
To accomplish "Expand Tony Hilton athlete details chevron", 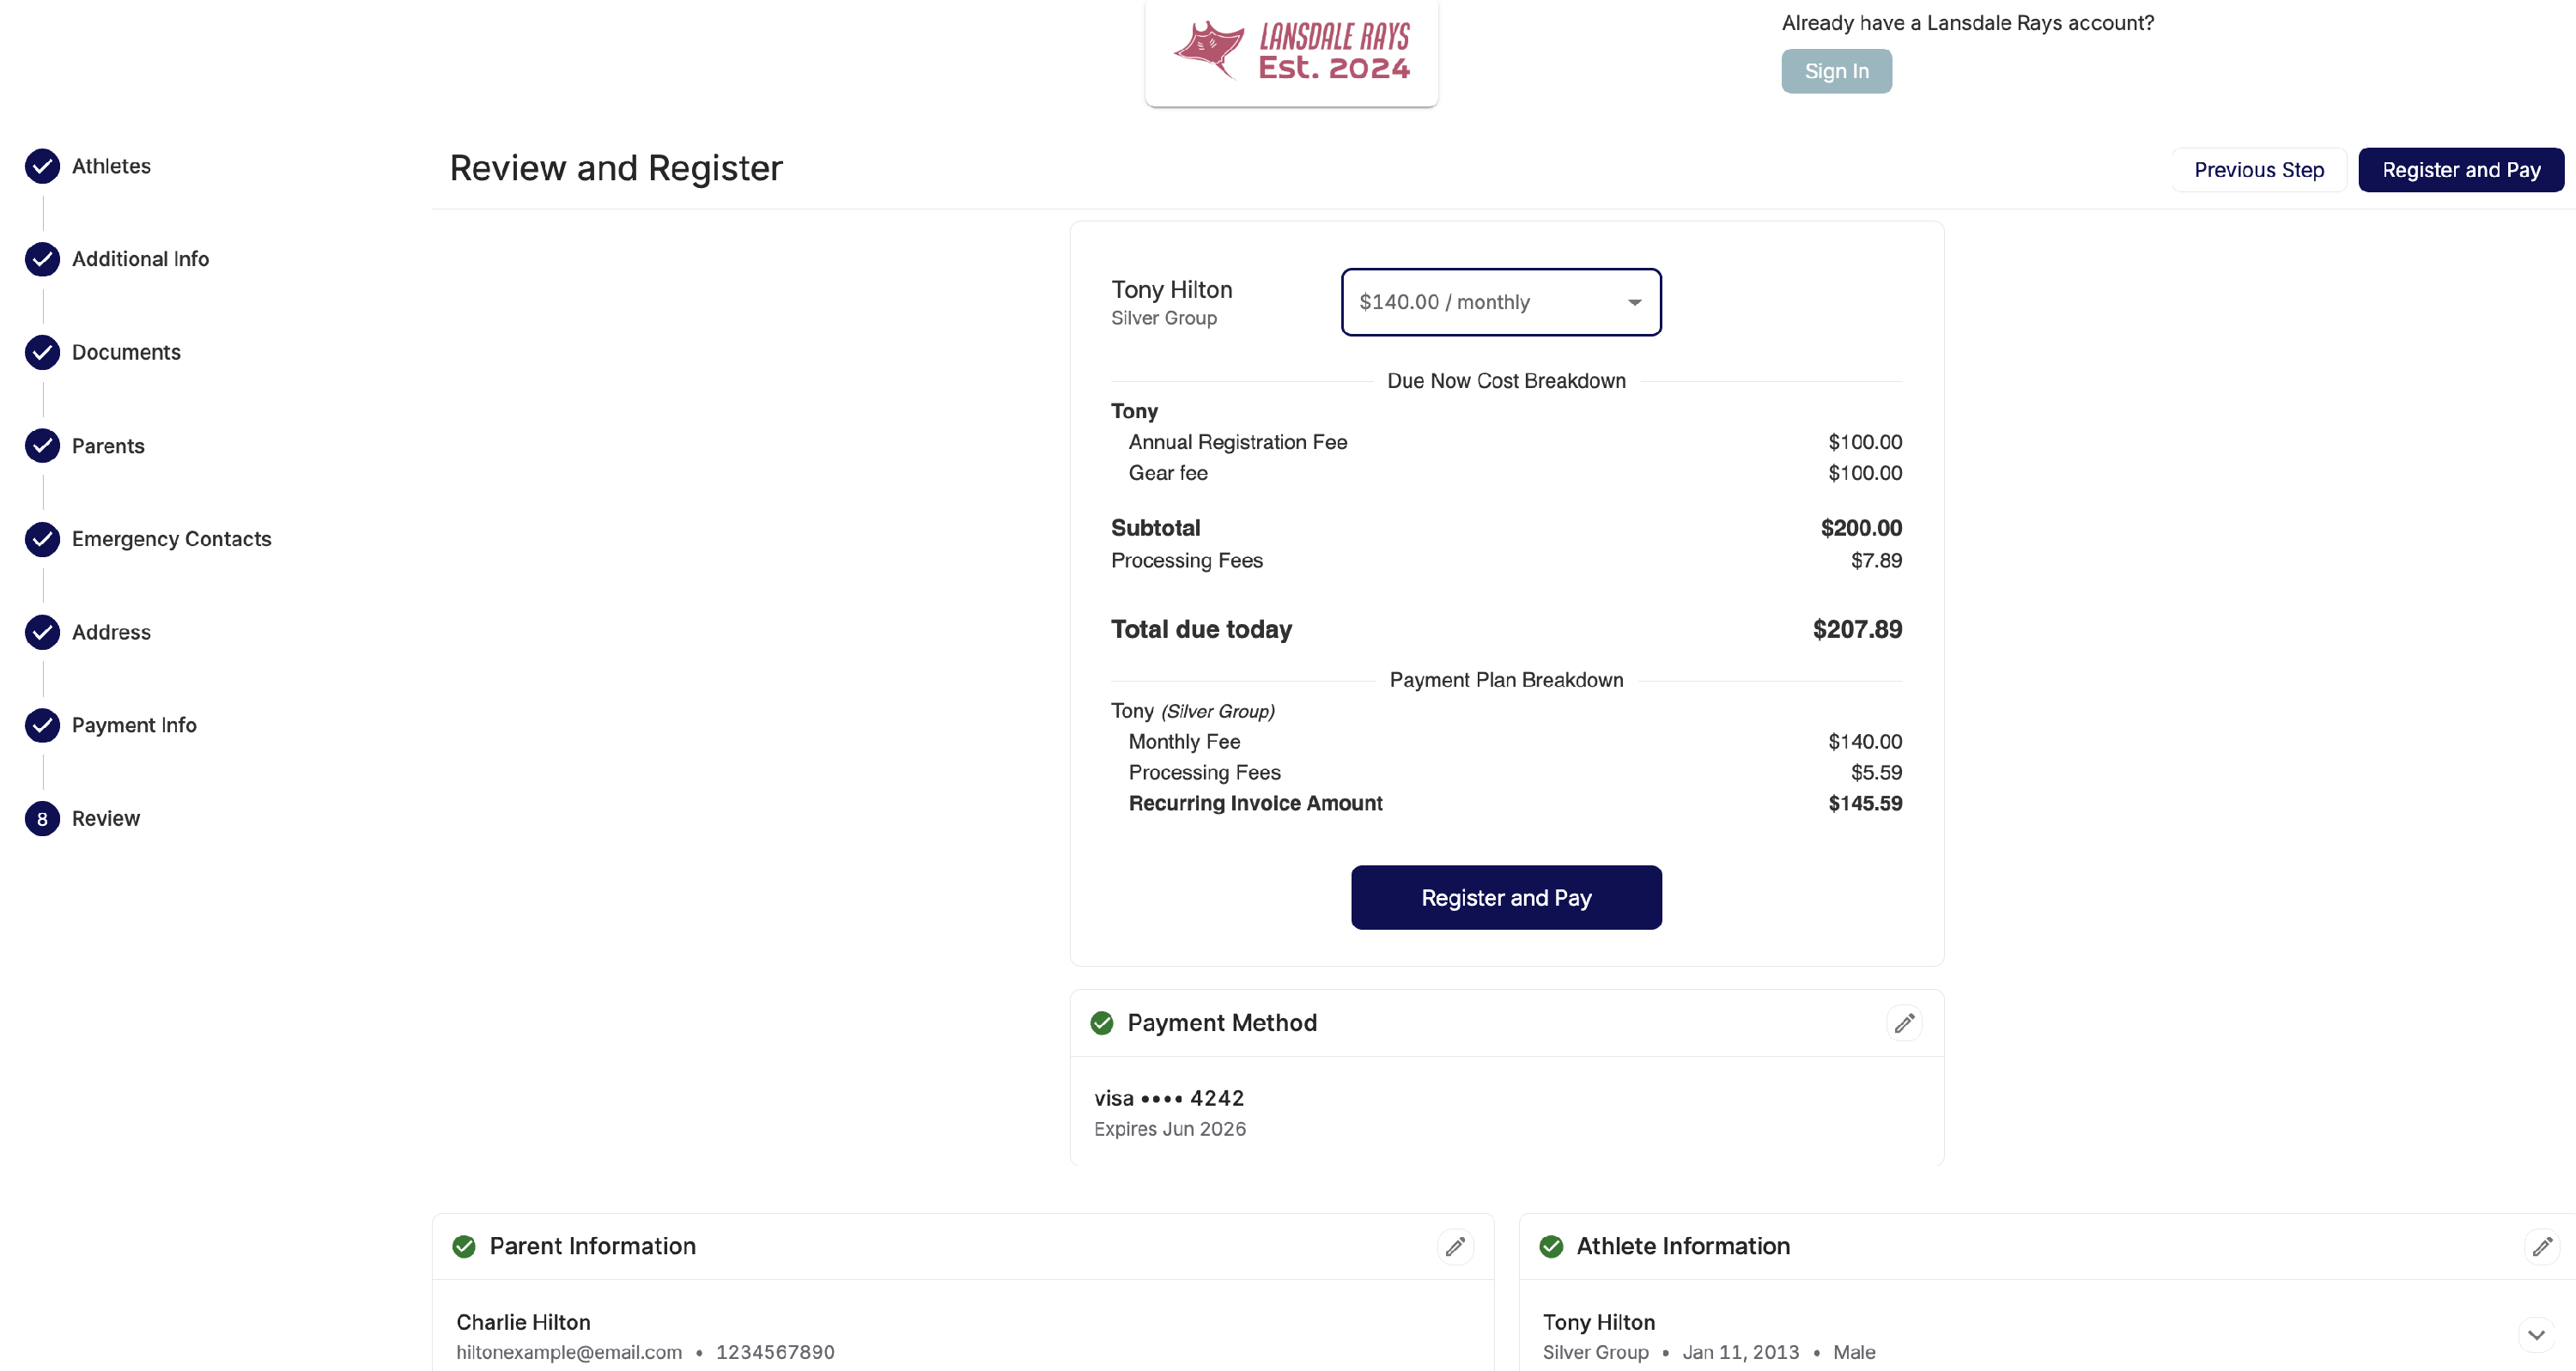I will click(x=2536, y=1335).
